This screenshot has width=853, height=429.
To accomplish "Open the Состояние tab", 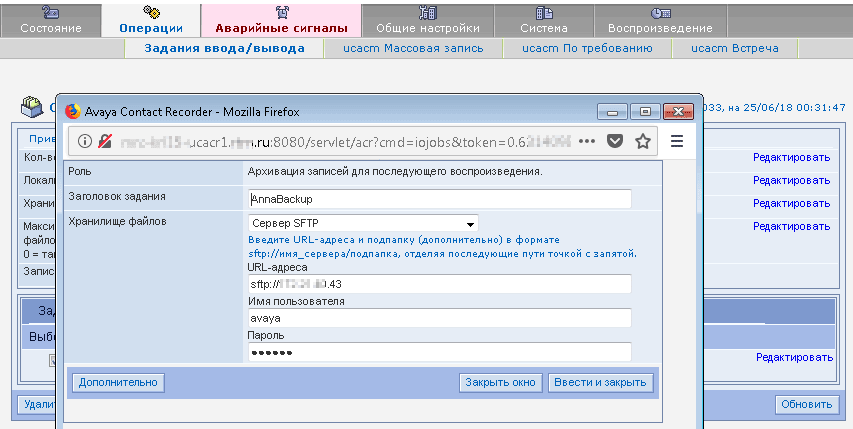I will [x=51, y=21].
